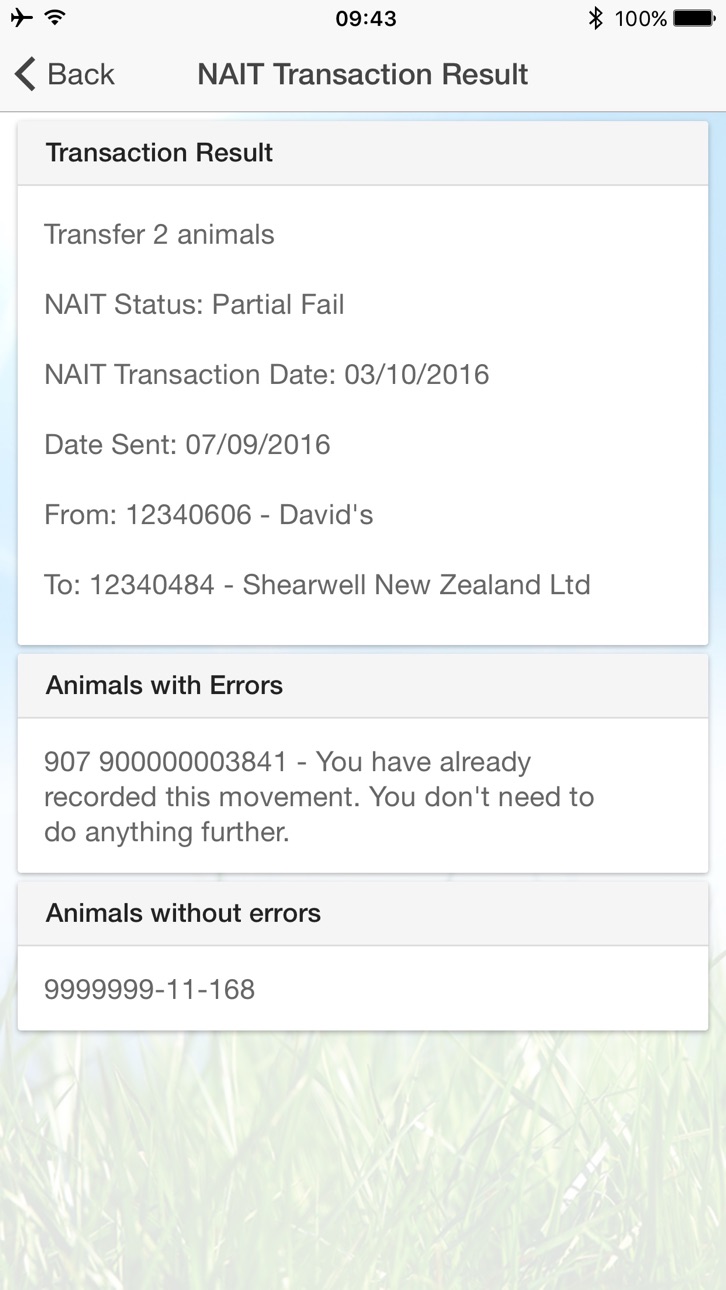Viewport: 726px width, 1290px height.
Task: Tap the Back chevron arrow icon
Action: [x=25, y=74]
